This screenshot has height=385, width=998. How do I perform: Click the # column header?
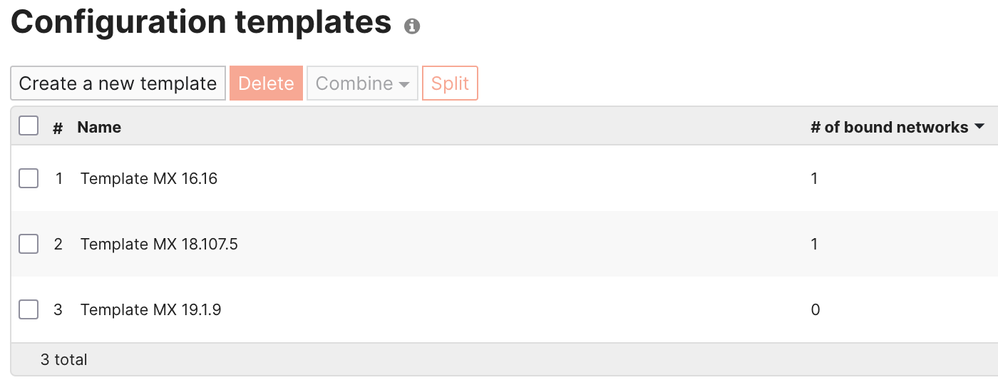[x=58, y=128]
